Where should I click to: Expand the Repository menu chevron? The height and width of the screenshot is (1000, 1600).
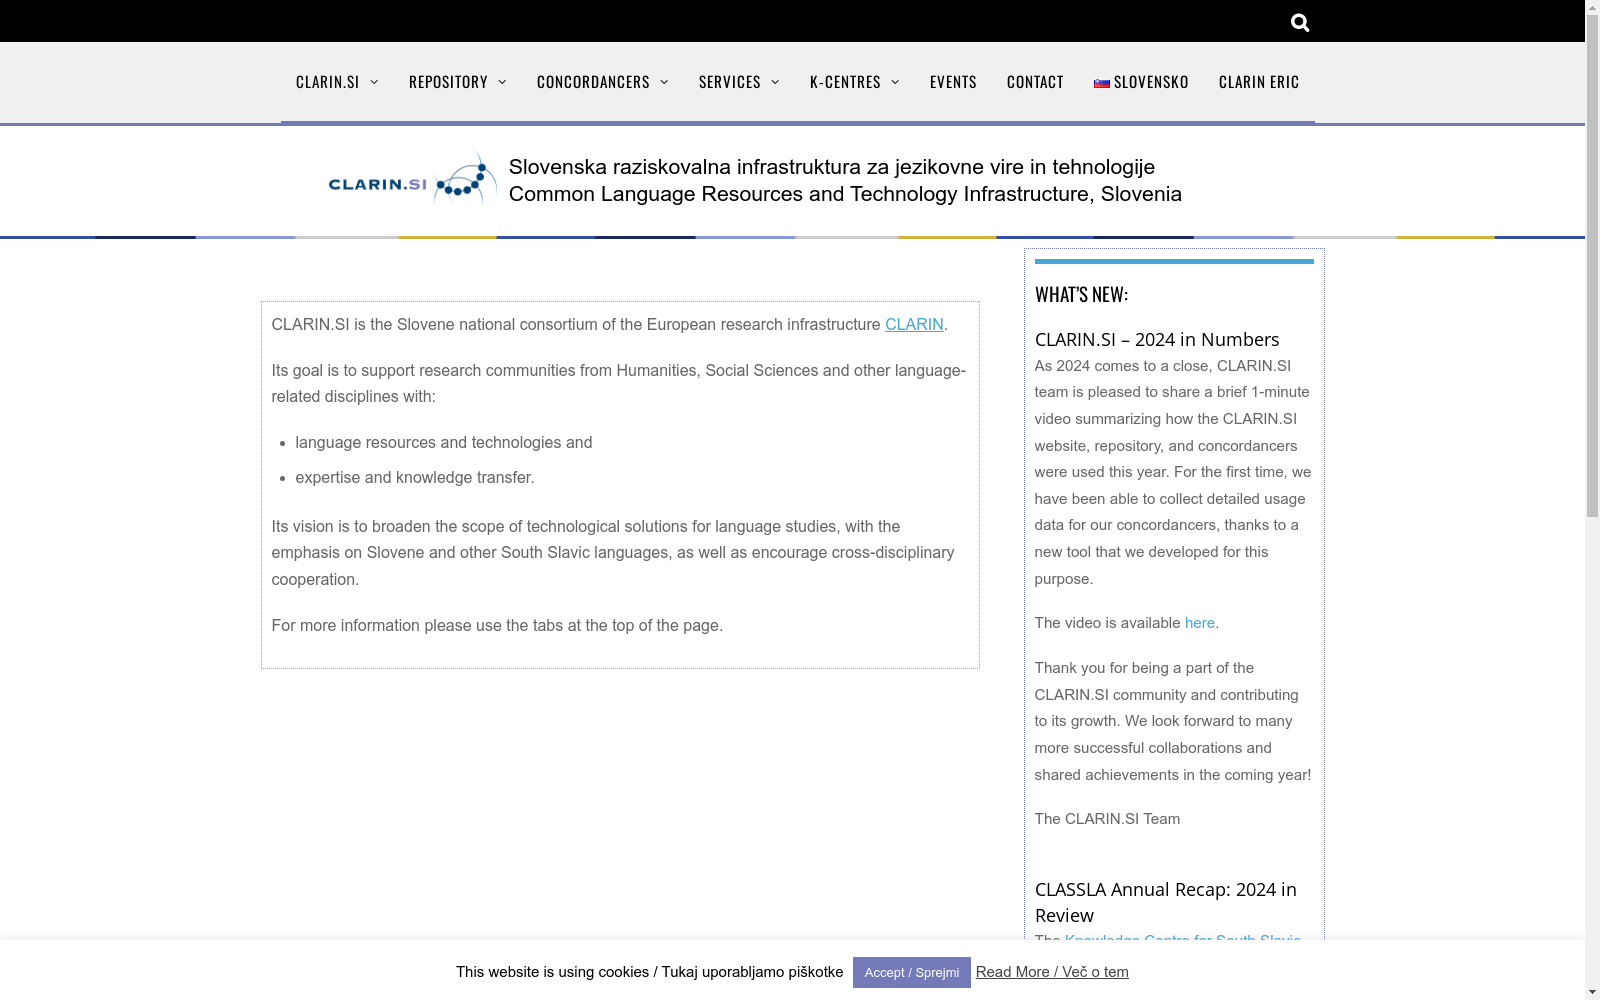(502, 82)
